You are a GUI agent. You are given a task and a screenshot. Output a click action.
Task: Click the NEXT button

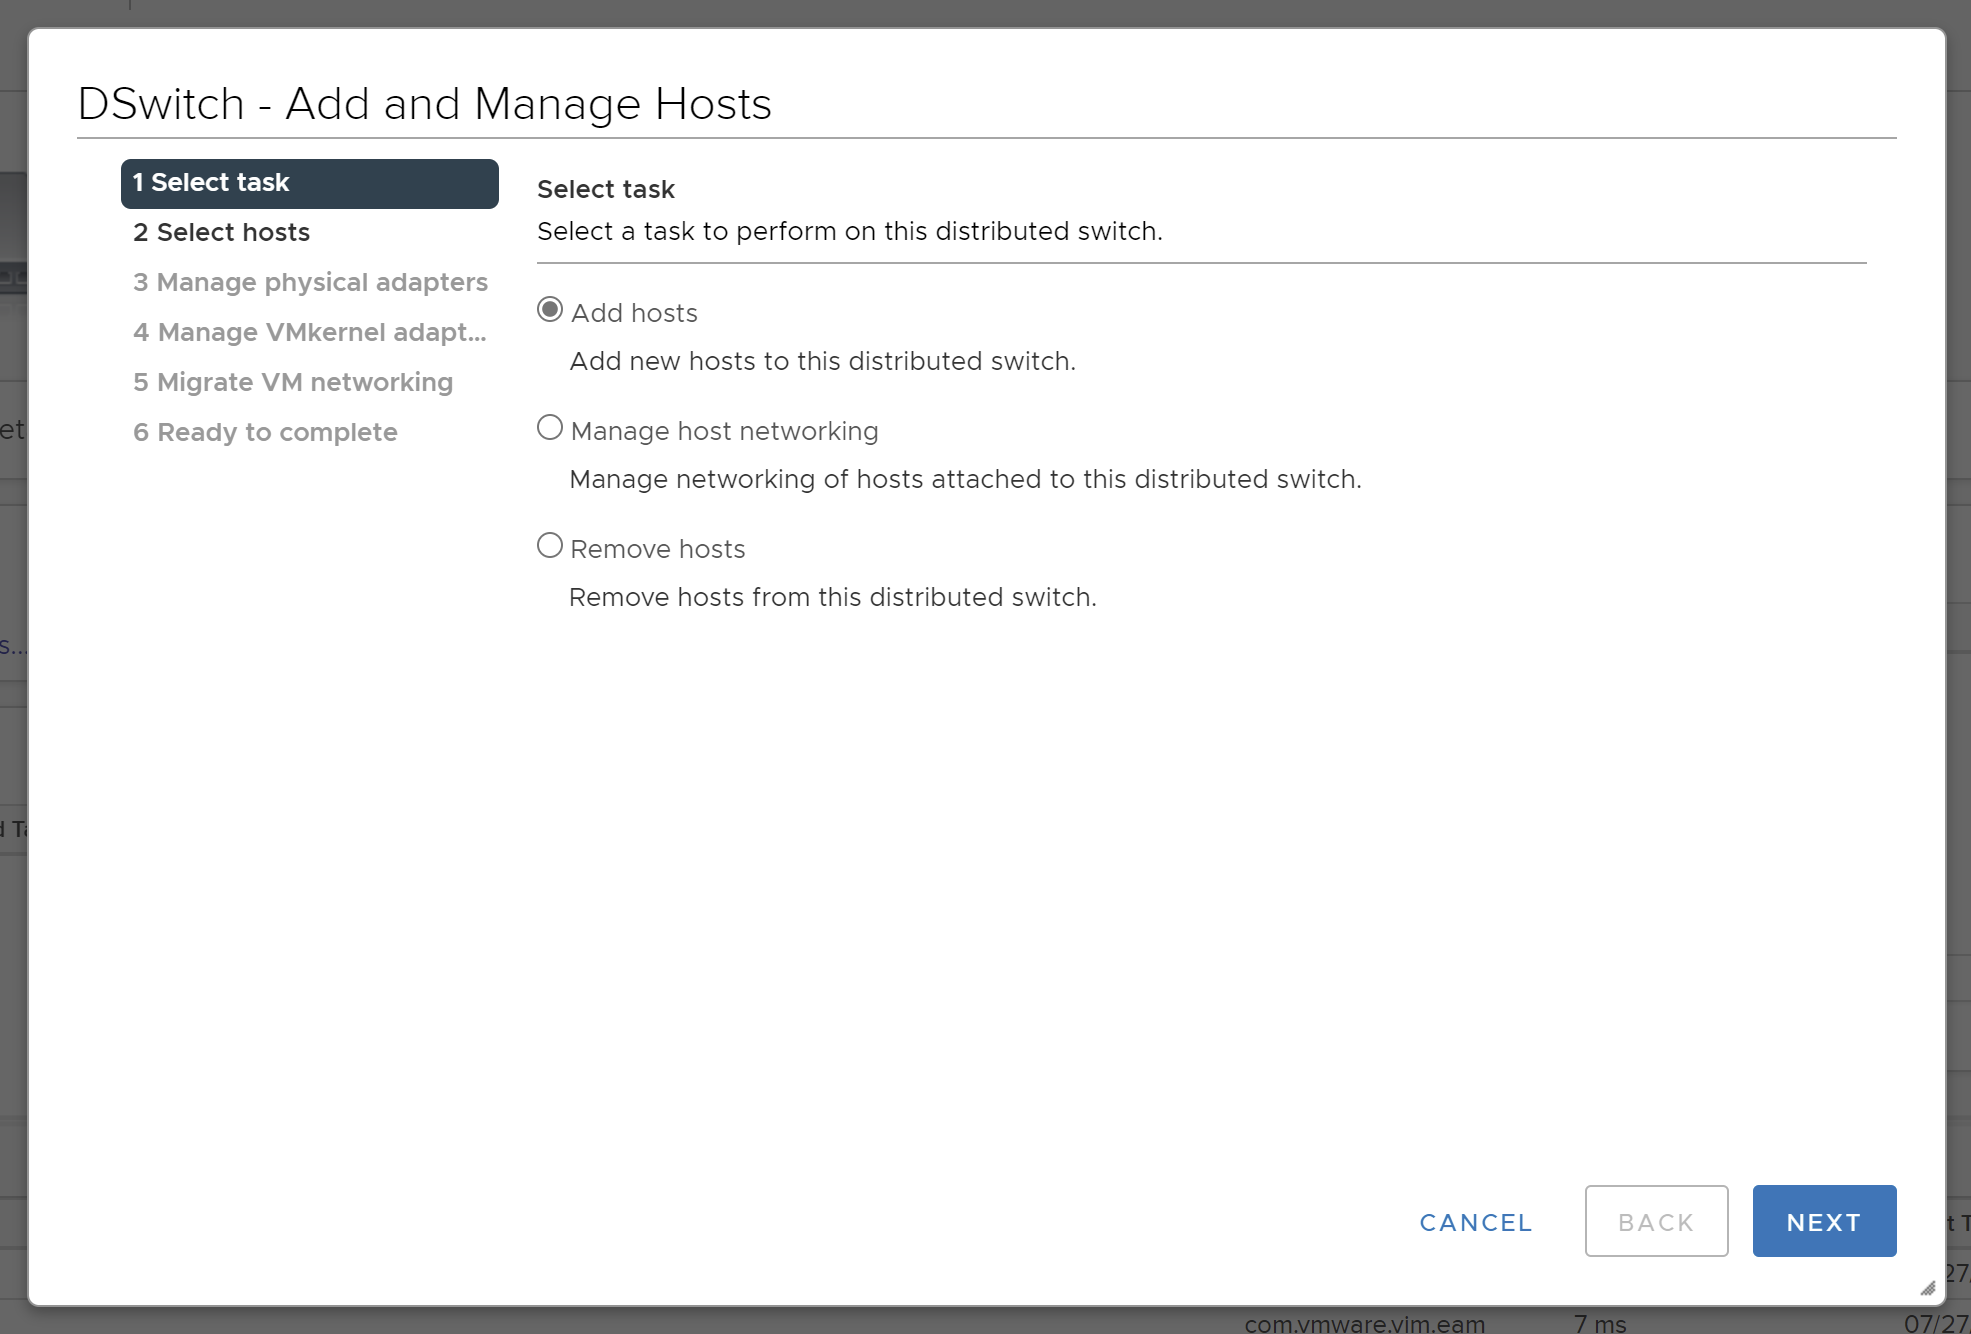(x=1823, y=1221)
